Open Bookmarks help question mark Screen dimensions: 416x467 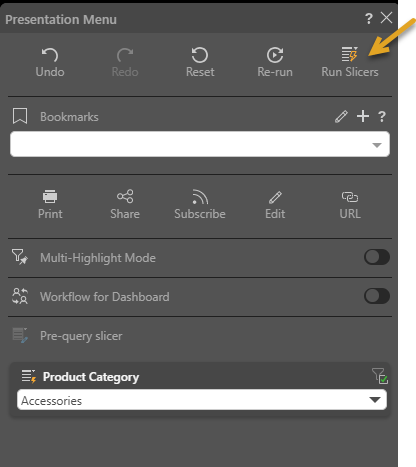[x=382, y=117]
